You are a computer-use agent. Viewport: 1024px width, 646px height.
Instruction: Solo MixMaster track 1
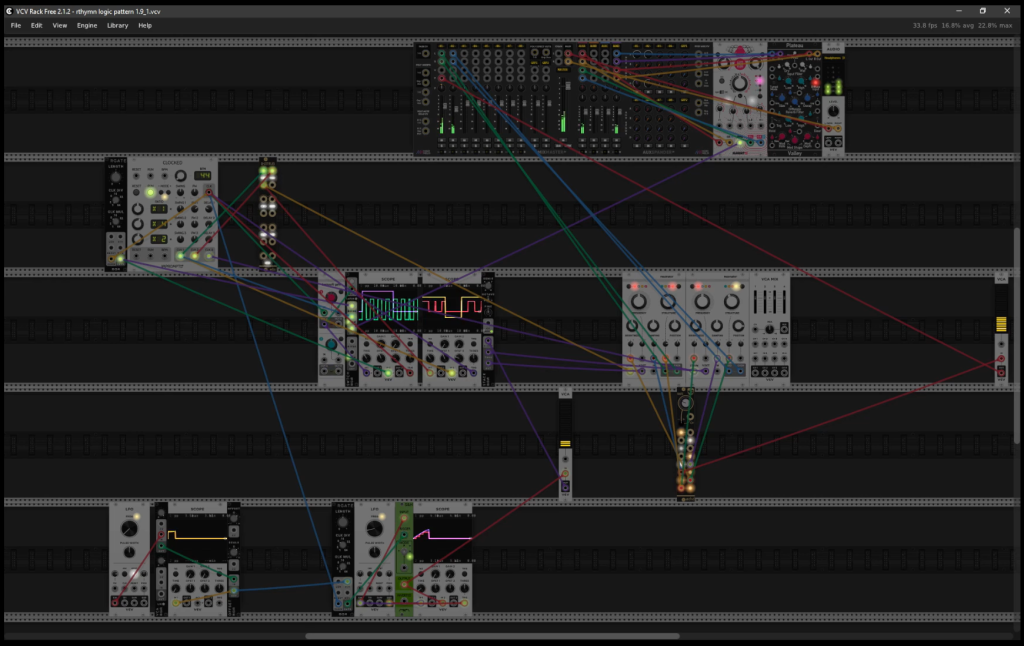click(441, 146)
